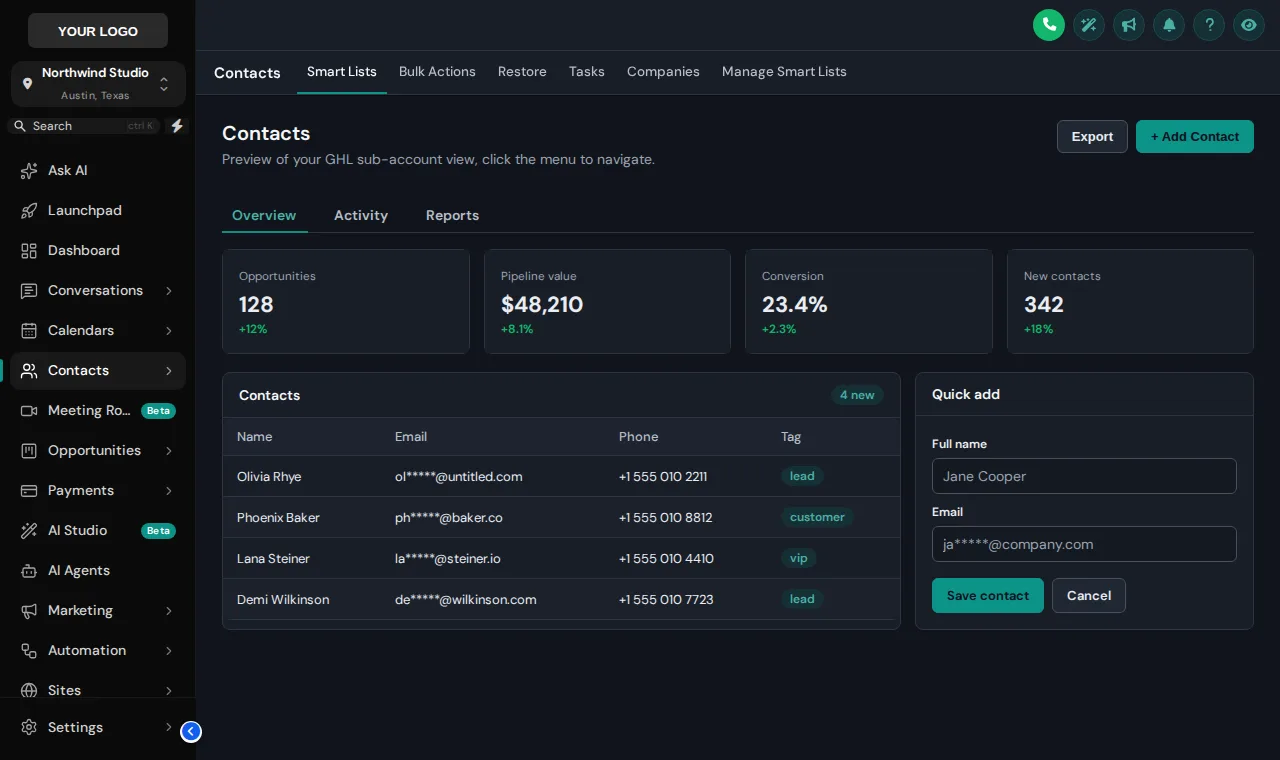The width and height of the screenshot is (1280, 760).
Task: Click the Full name input field
Action: coord(1084,476)
